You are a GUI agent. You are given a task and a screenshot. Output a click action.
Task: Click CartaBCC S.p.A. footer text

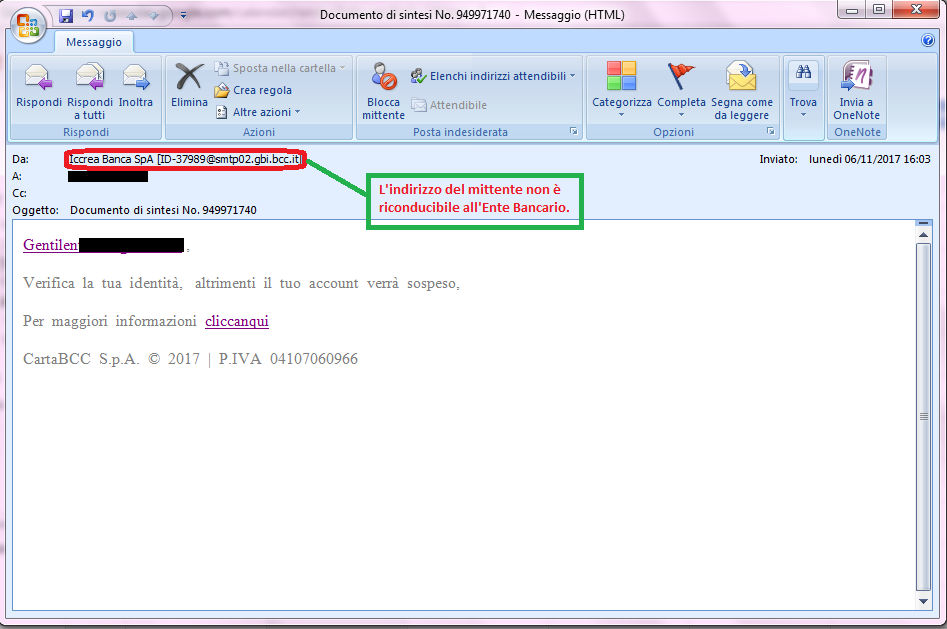tap(190, 359)
